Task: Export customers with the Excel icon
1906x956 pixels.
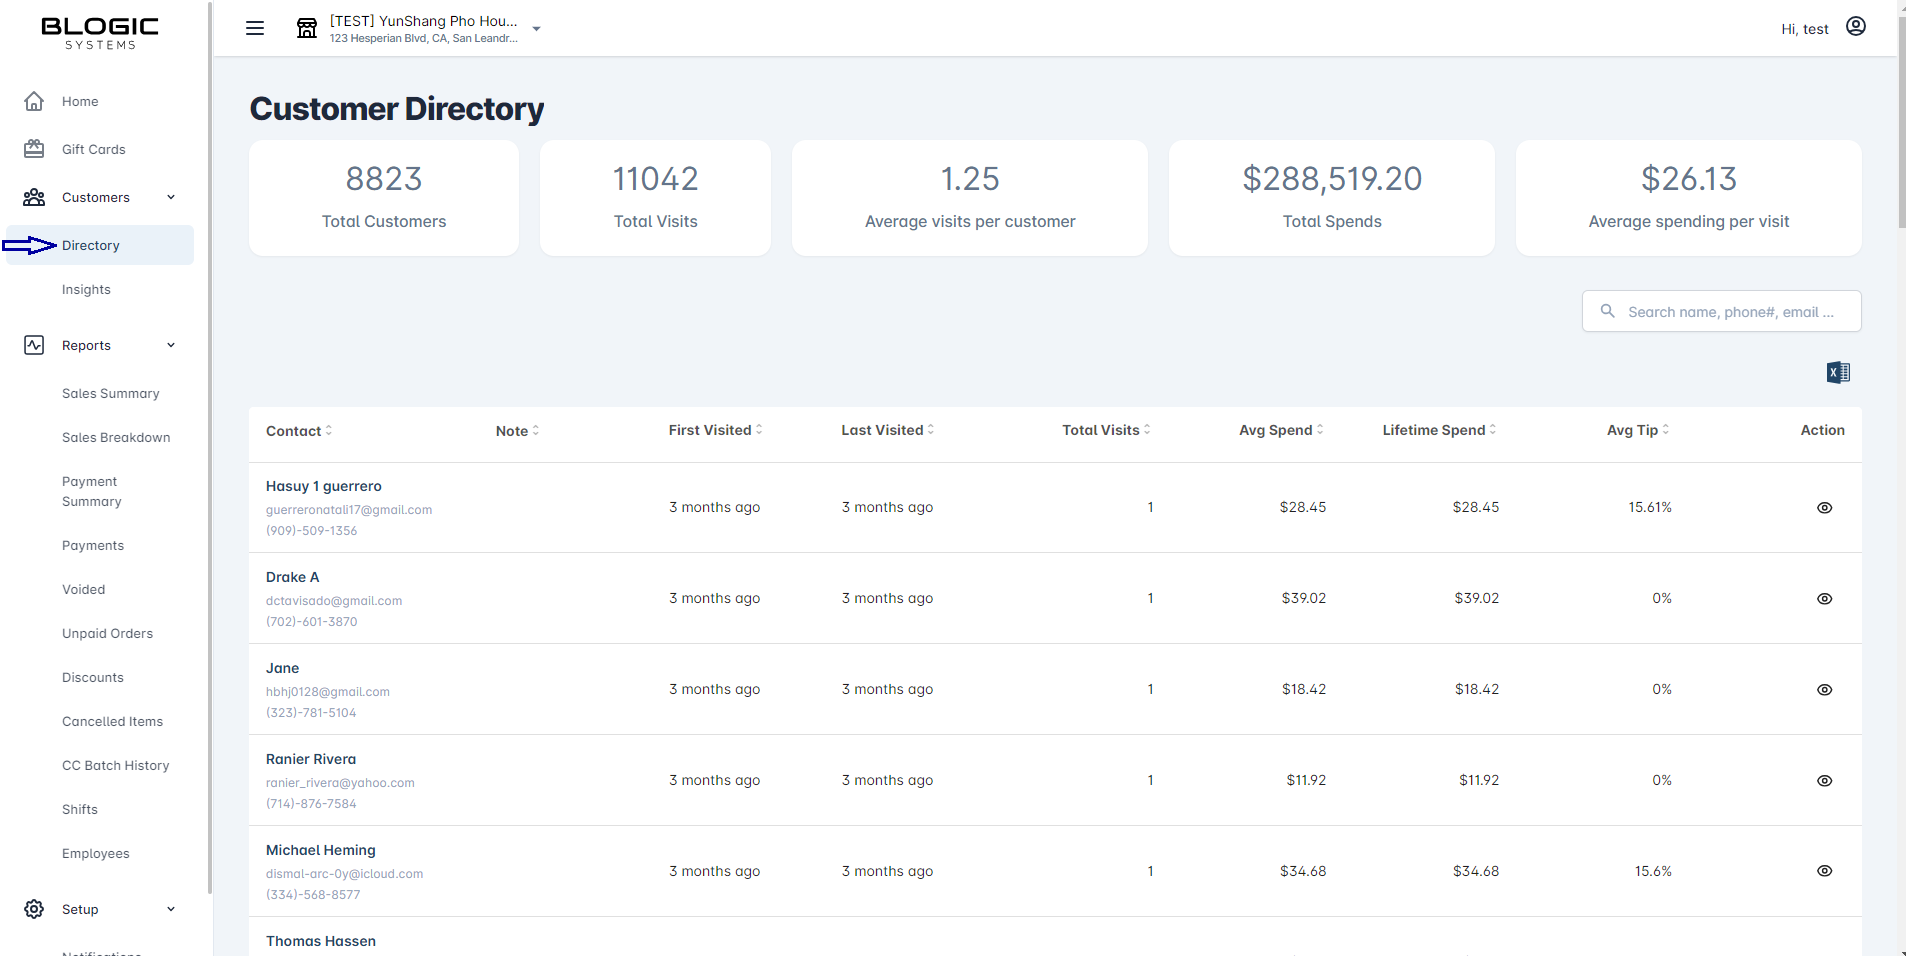Action: coord(1838,373)
